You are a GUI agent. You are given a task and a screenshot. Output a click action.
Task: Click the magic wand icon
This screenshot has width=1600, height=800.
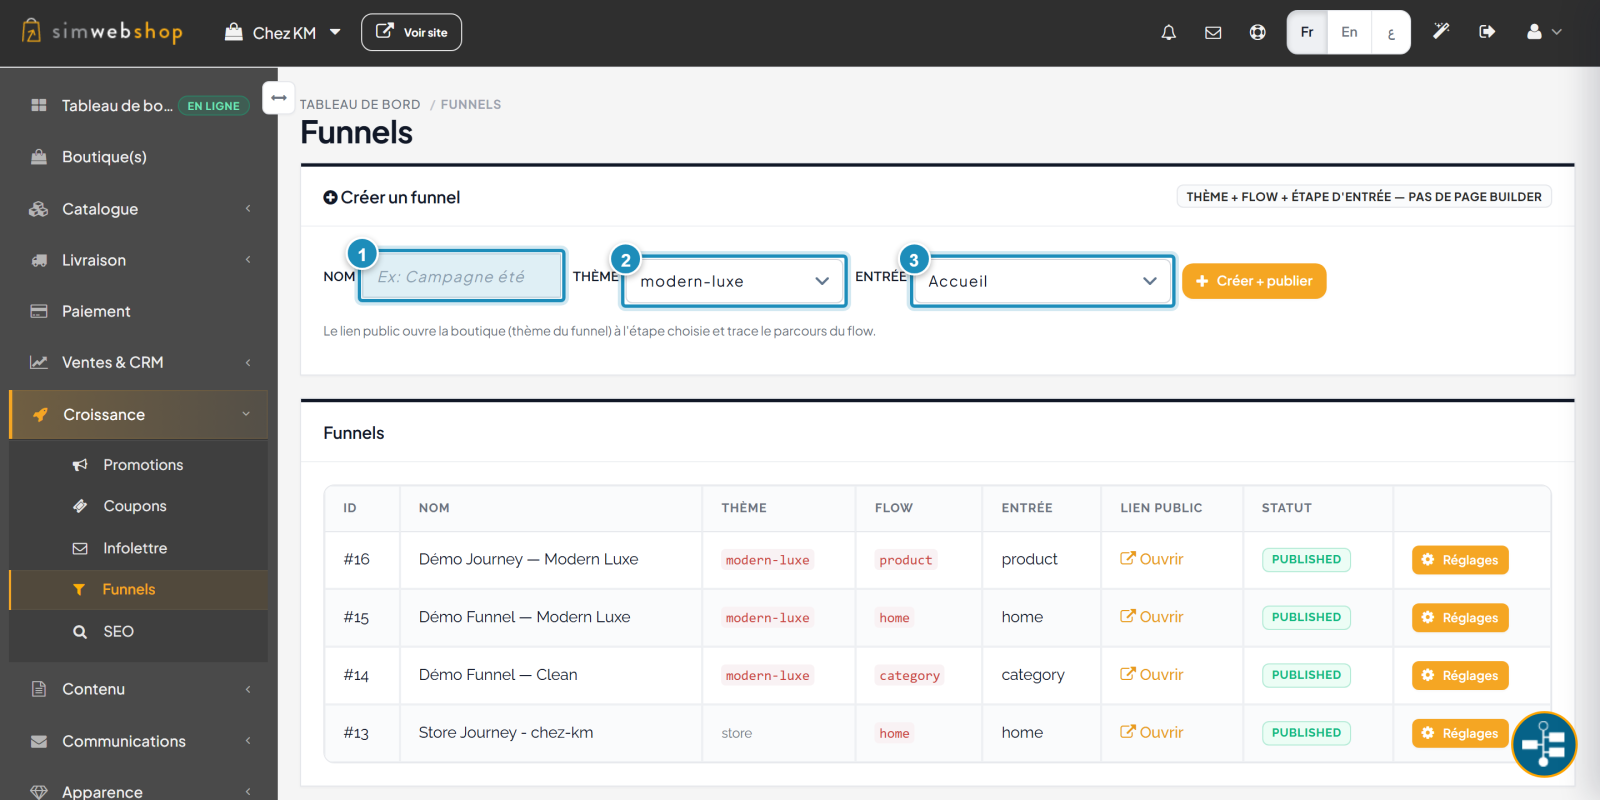(1441, 32)
